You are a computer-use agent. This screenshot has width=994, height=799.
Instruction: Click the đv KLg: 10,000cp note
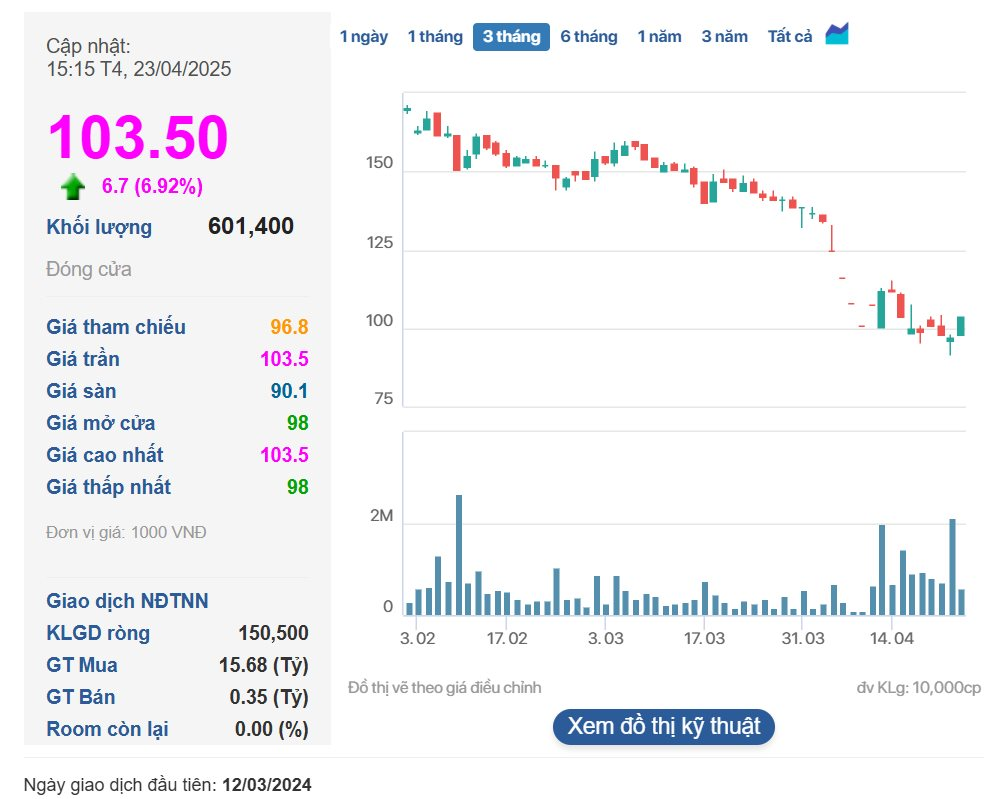click(x=919, y=687)
